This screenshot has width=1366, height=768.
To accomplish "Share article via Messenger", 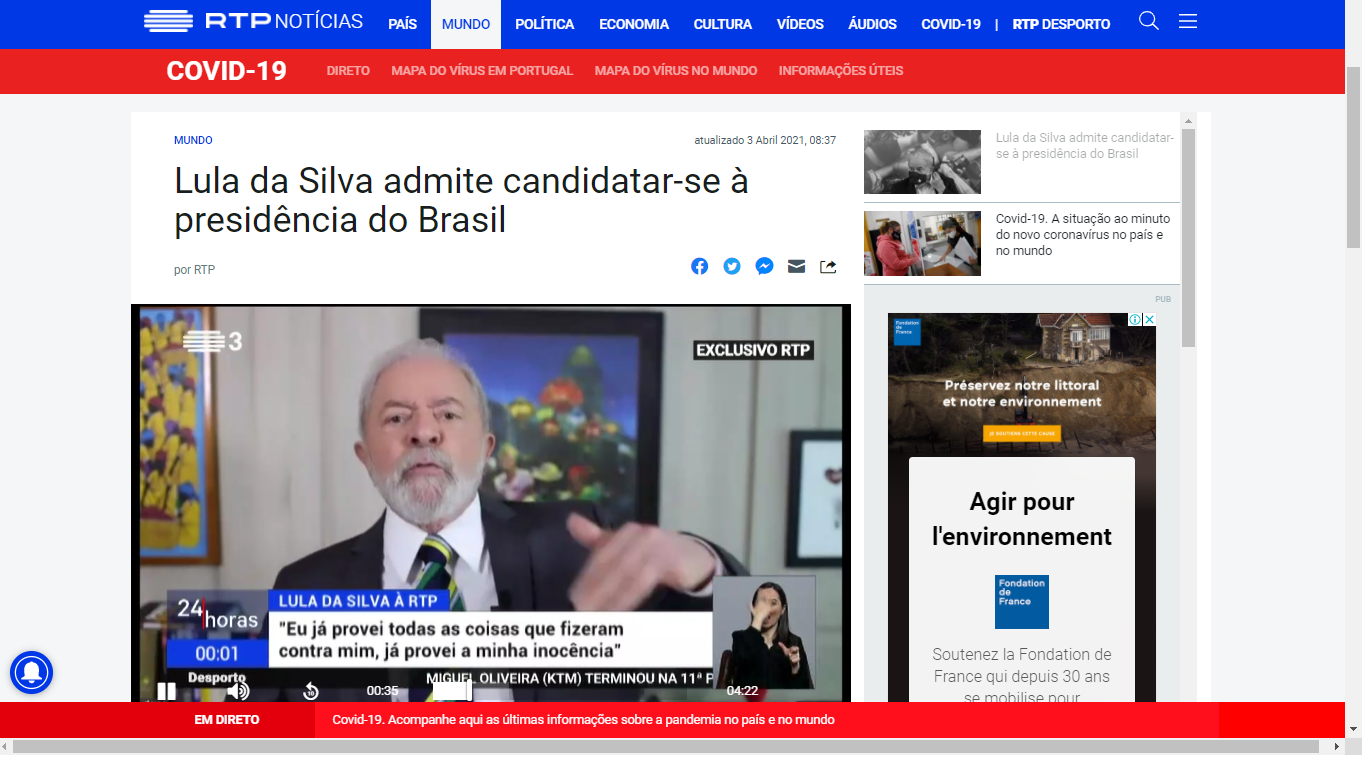I will [x=764, y=266].
